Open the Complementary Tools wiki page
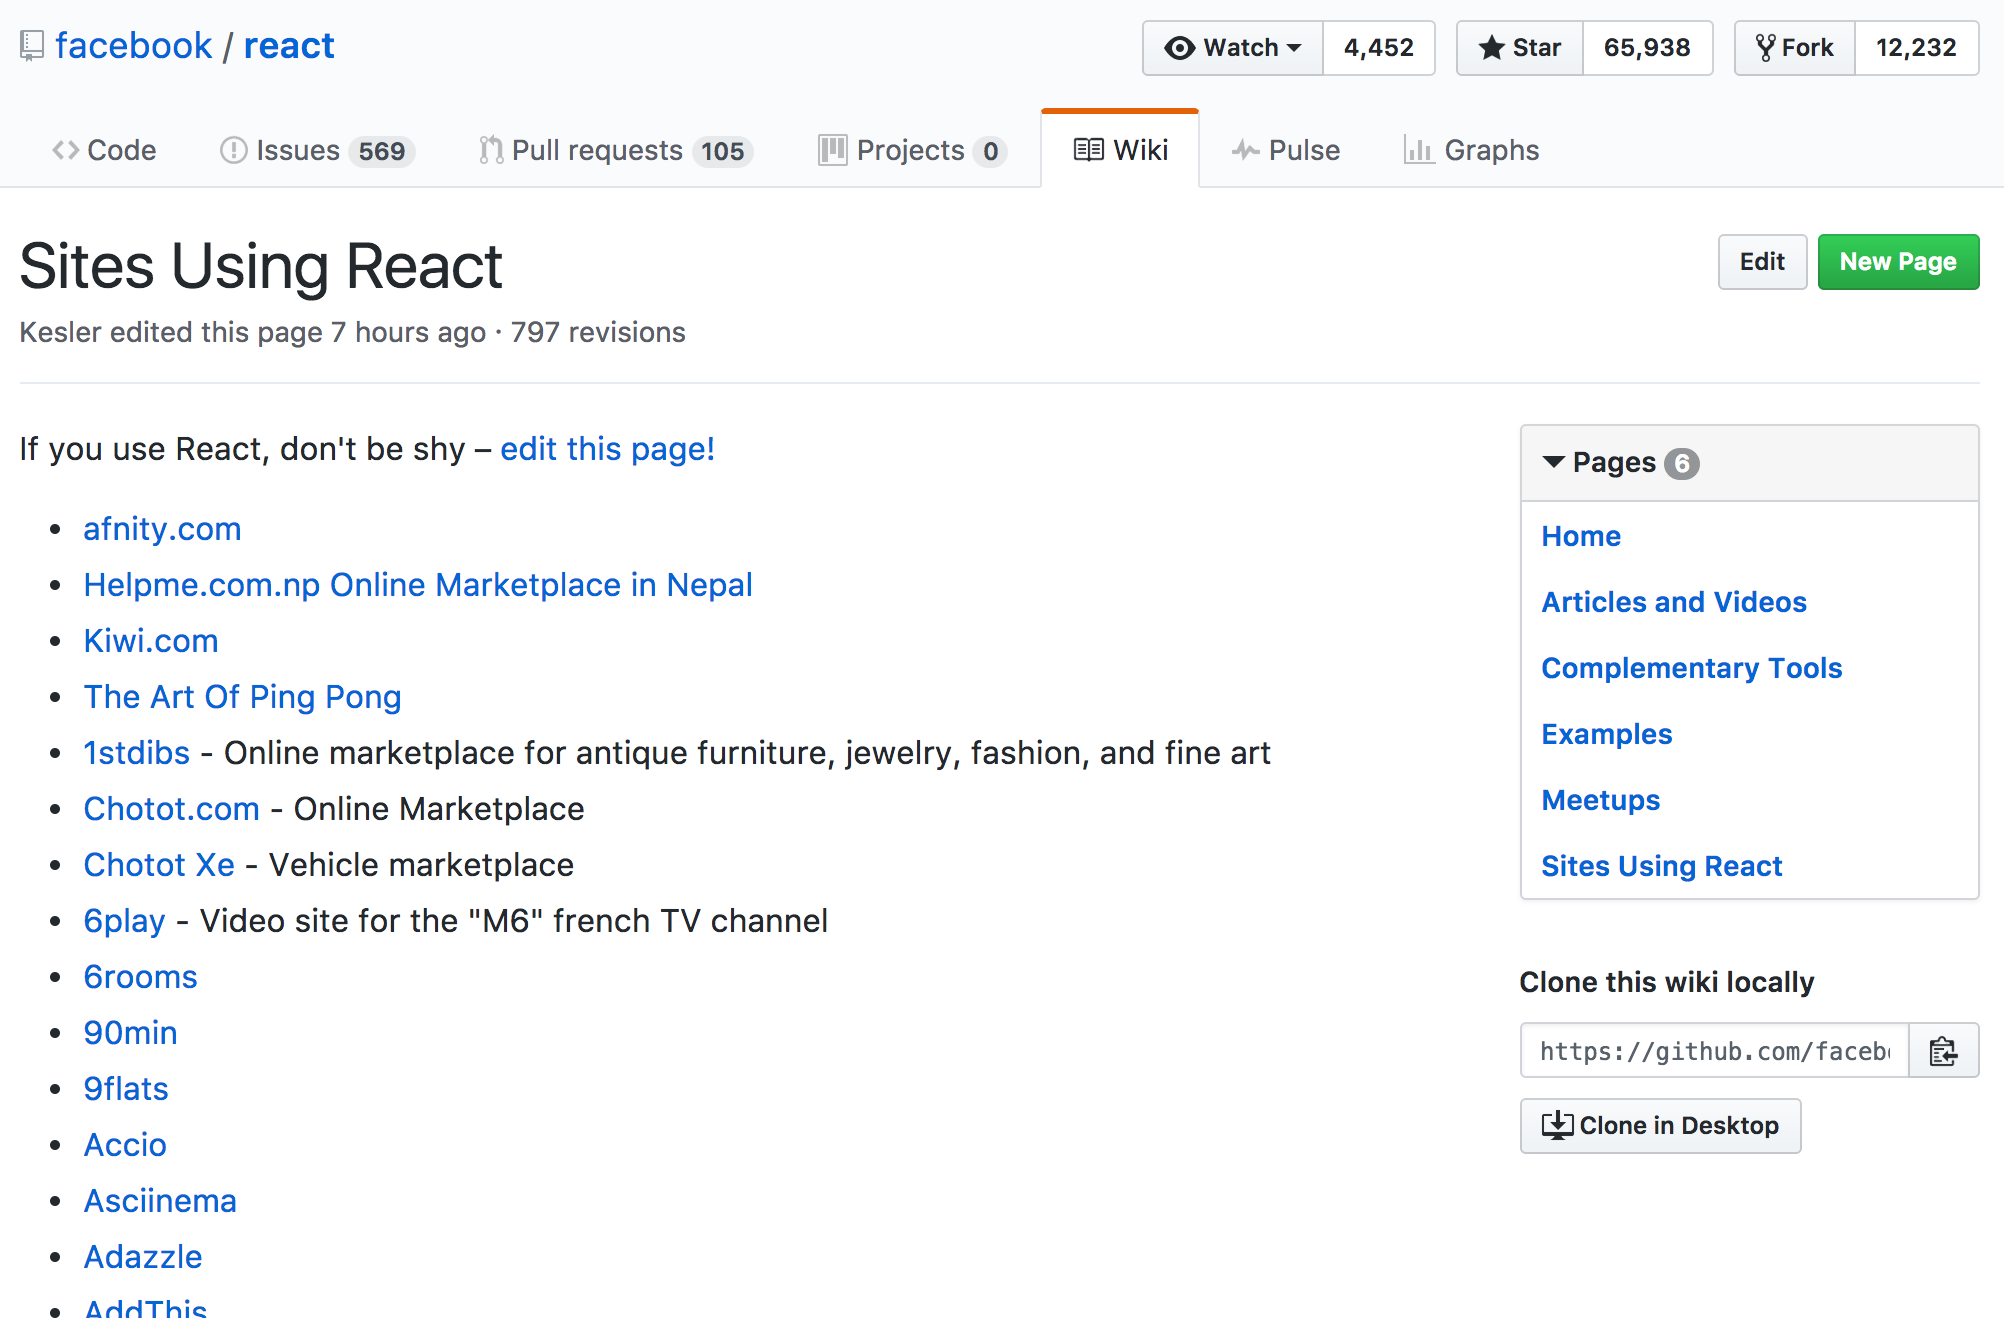This screenshot has width=2004, height=1318. pos(1691,668)
